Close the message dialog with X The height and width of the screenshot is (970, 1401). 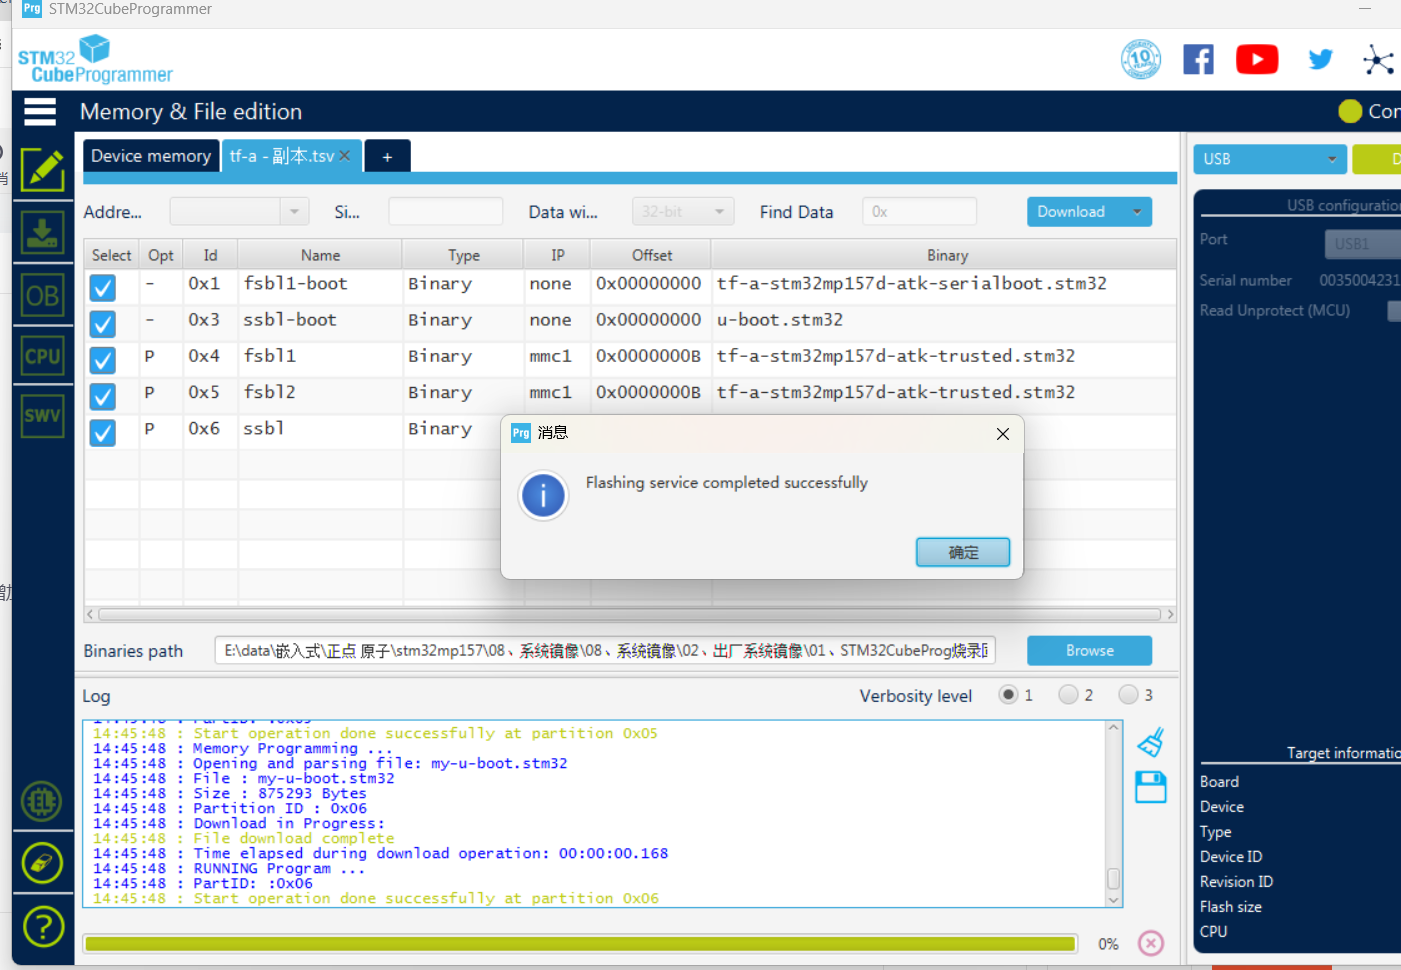tap(1003, 433)
